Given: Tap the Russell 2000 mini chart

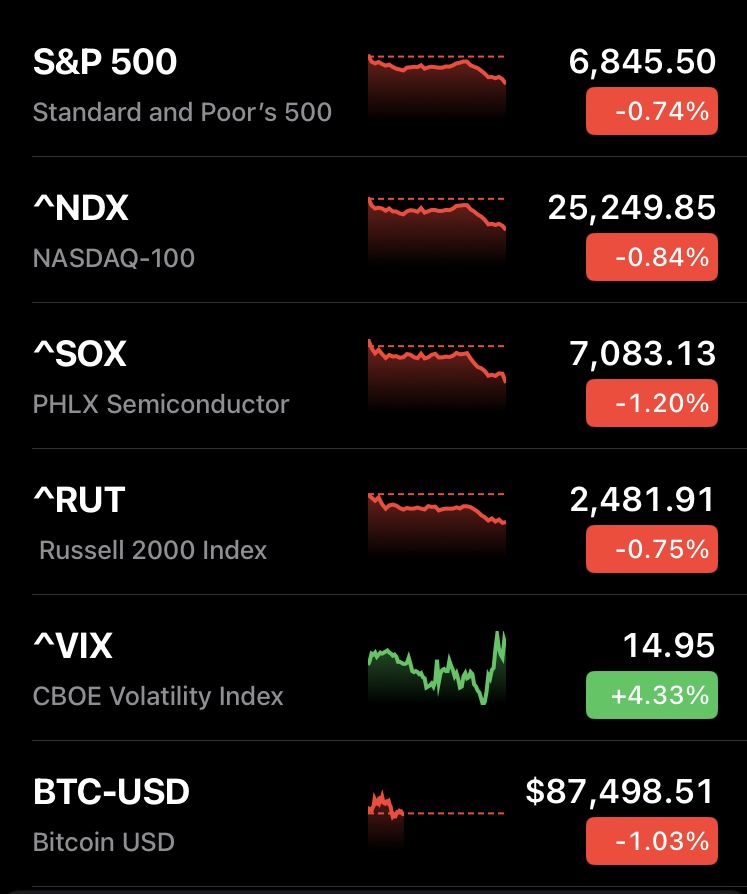Looking at the screenshot, I should tap(437, 523).
